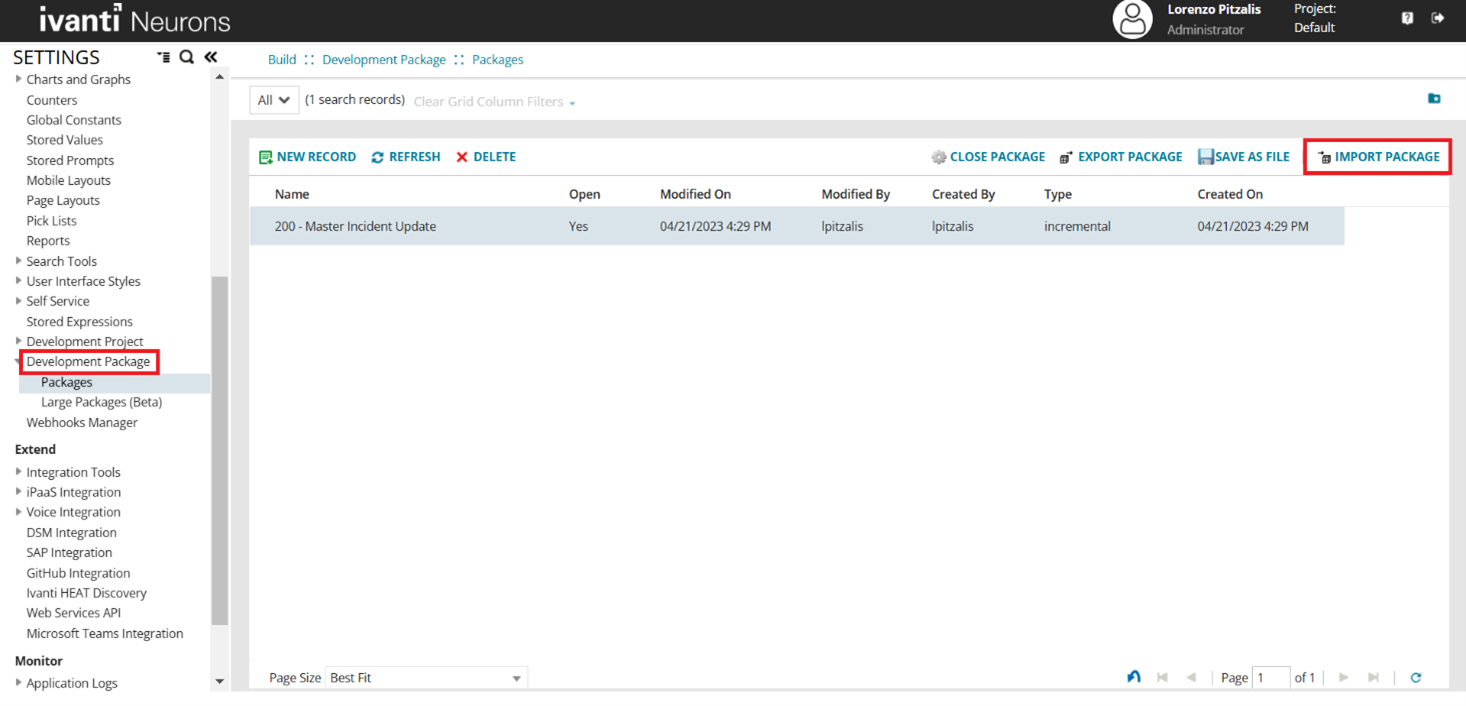Image resolution: width=1466 pixels, height=706 pixels.
Task: Open Stored Expressions settings
Action: pos(79,321)
